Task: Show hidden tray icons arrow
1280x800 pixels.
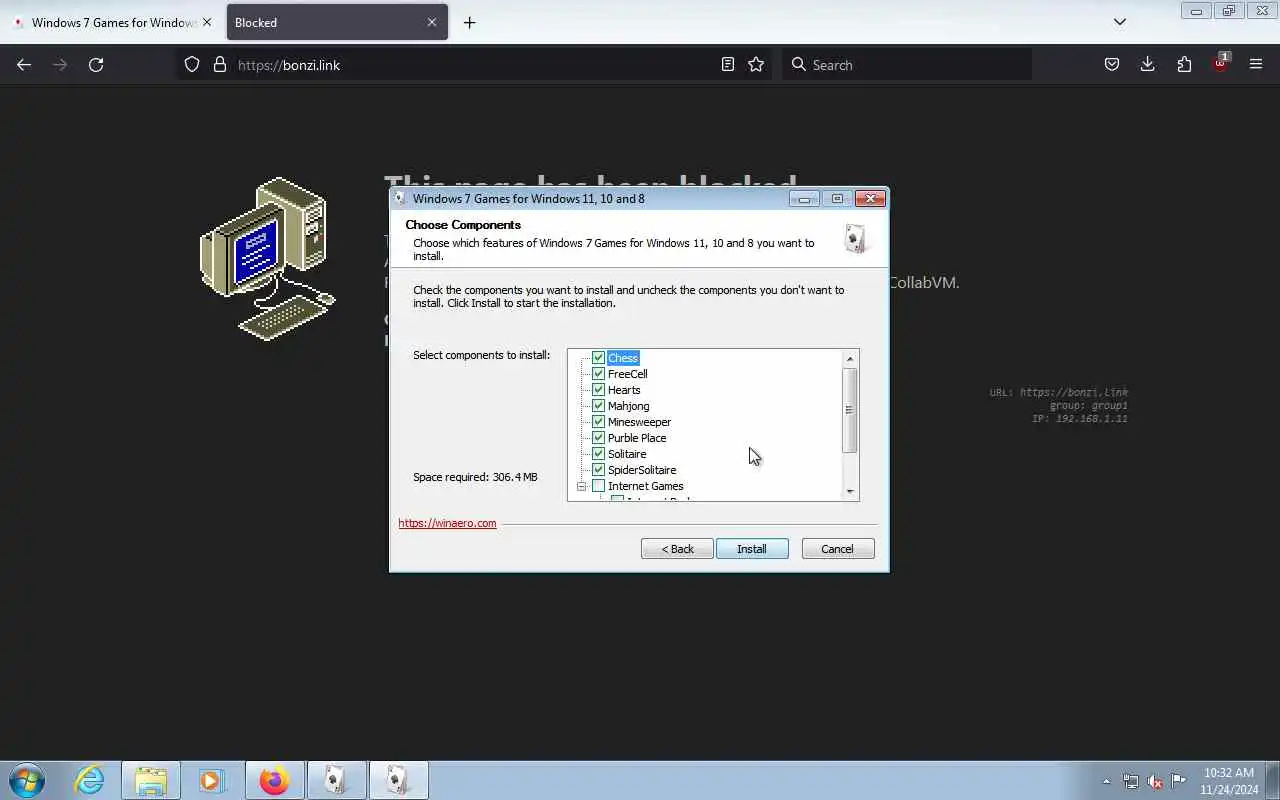Action: click(x=1106, y=781)
